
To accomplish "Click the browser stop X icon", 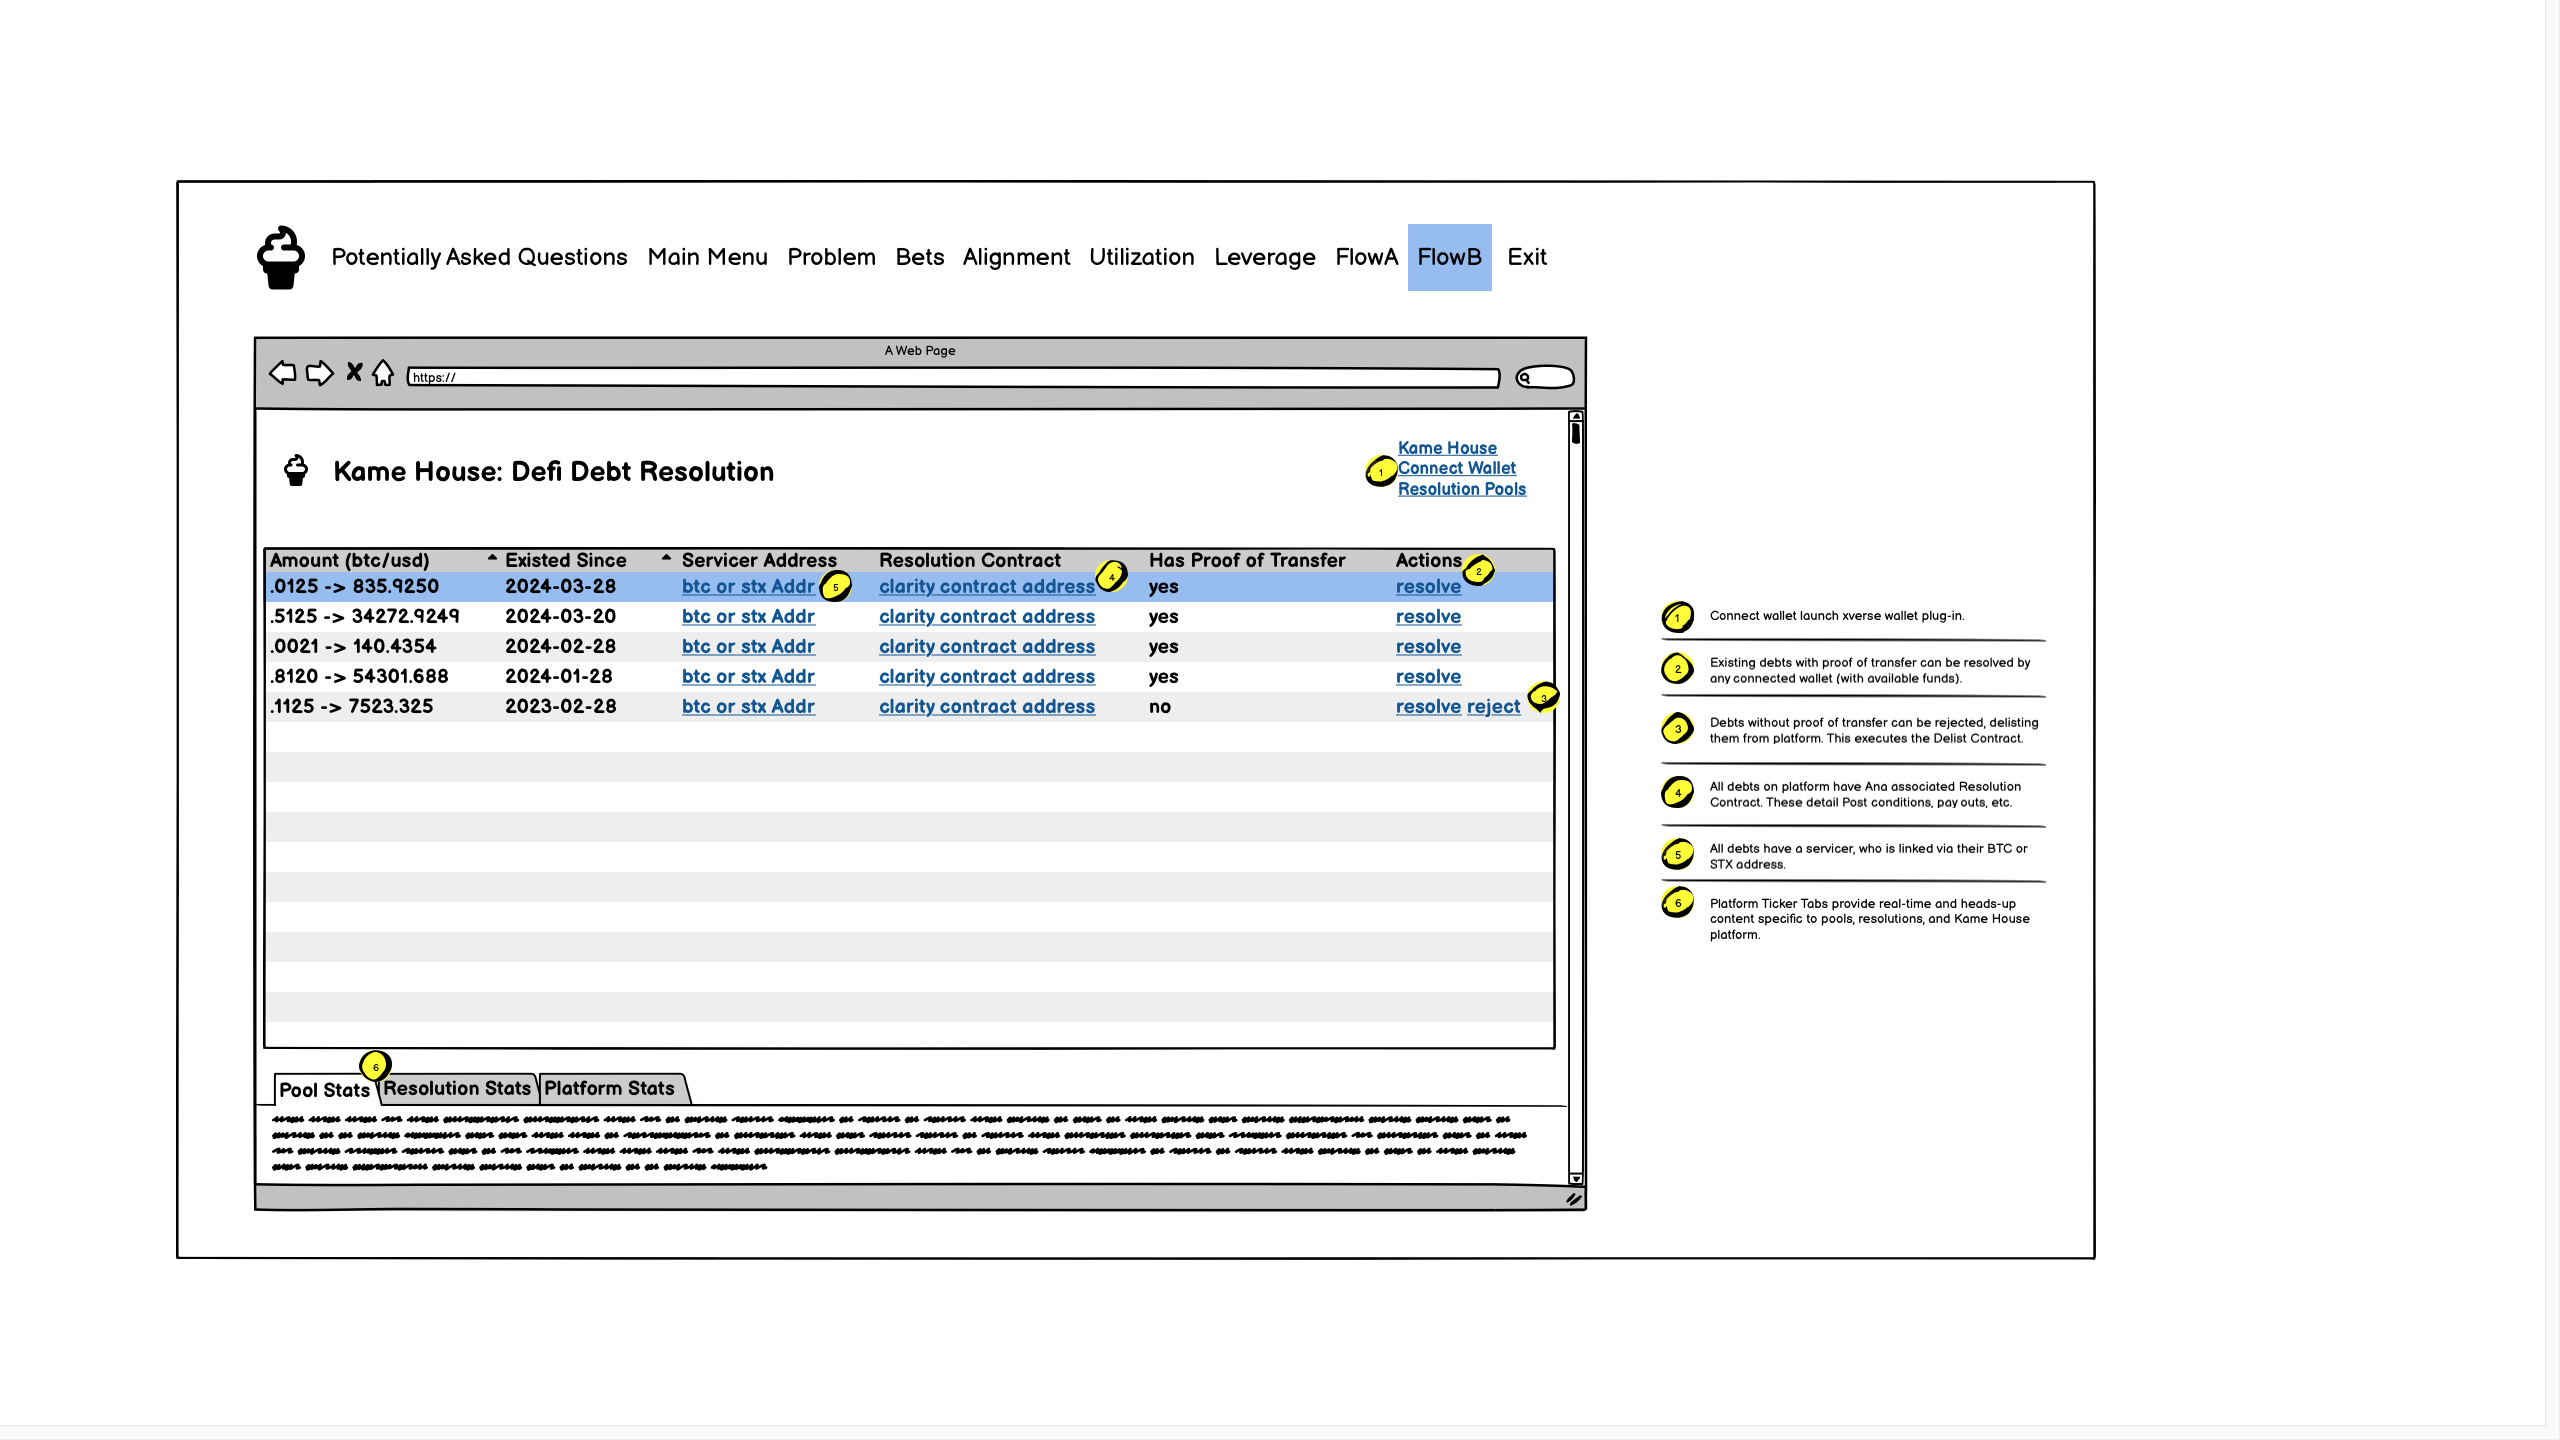I will (354, 372).
